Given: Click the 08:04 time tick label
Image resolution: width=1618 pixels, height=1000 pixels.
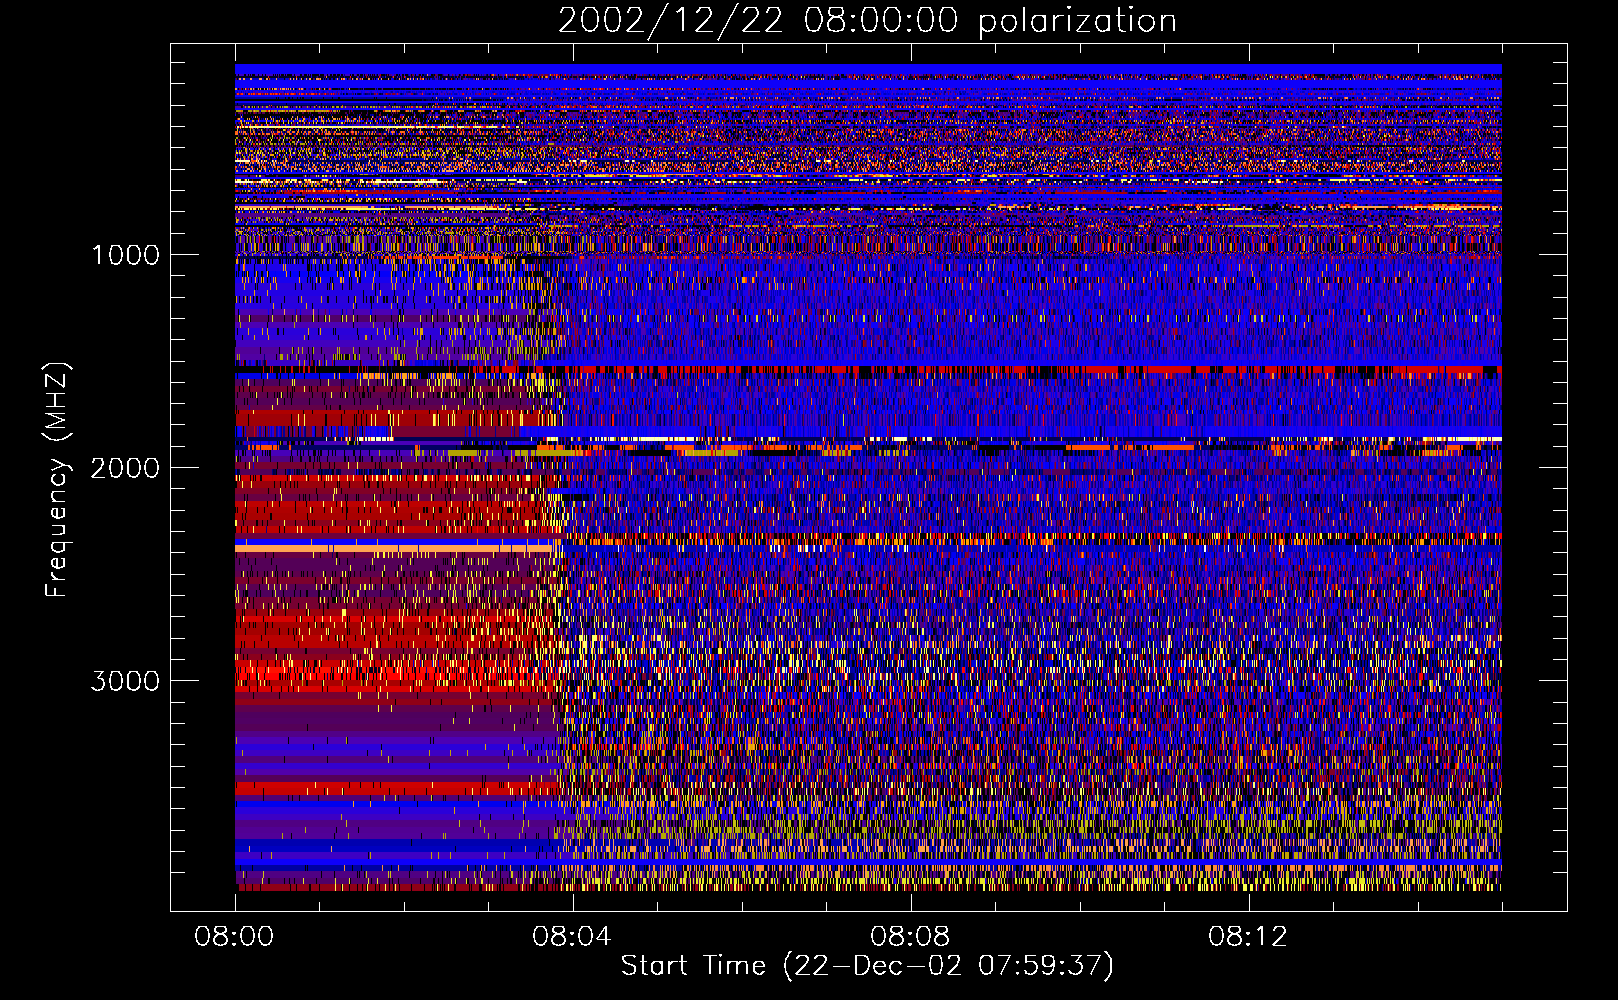Looking at the screenshot, I should tap(572, 937).
